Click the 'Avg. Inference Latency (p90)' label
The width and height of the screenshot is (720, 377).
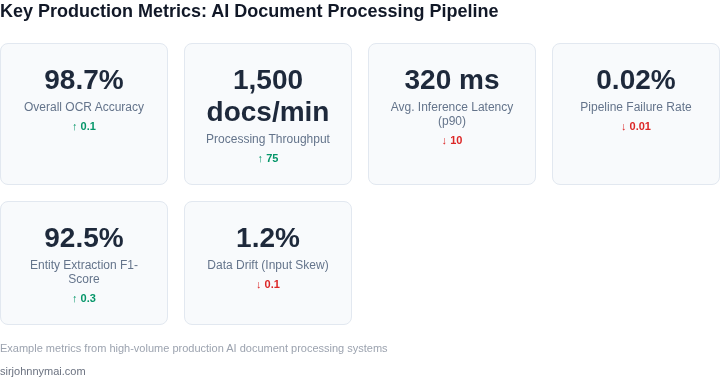pos(452,114)
